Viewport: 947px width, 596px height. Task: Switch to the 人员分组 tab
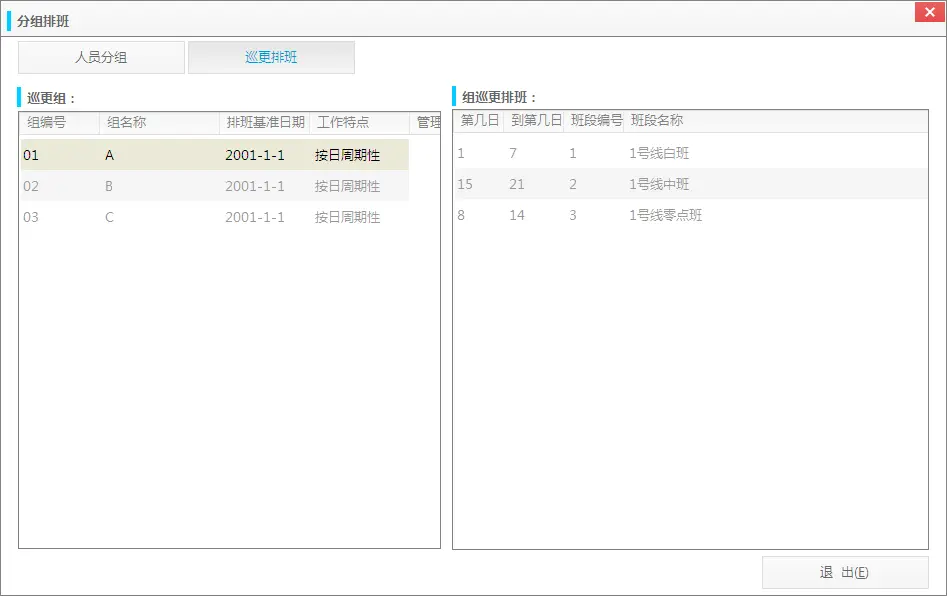(x=101, y=58)
